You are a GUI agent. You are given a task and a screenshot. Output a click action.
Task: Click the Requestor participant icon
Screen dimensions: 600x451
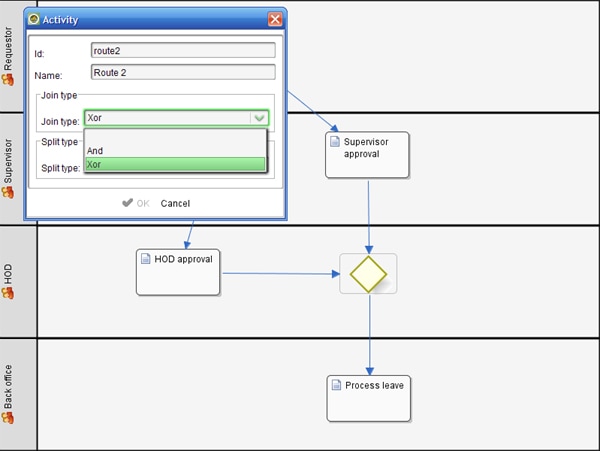[x=8, y=80]
